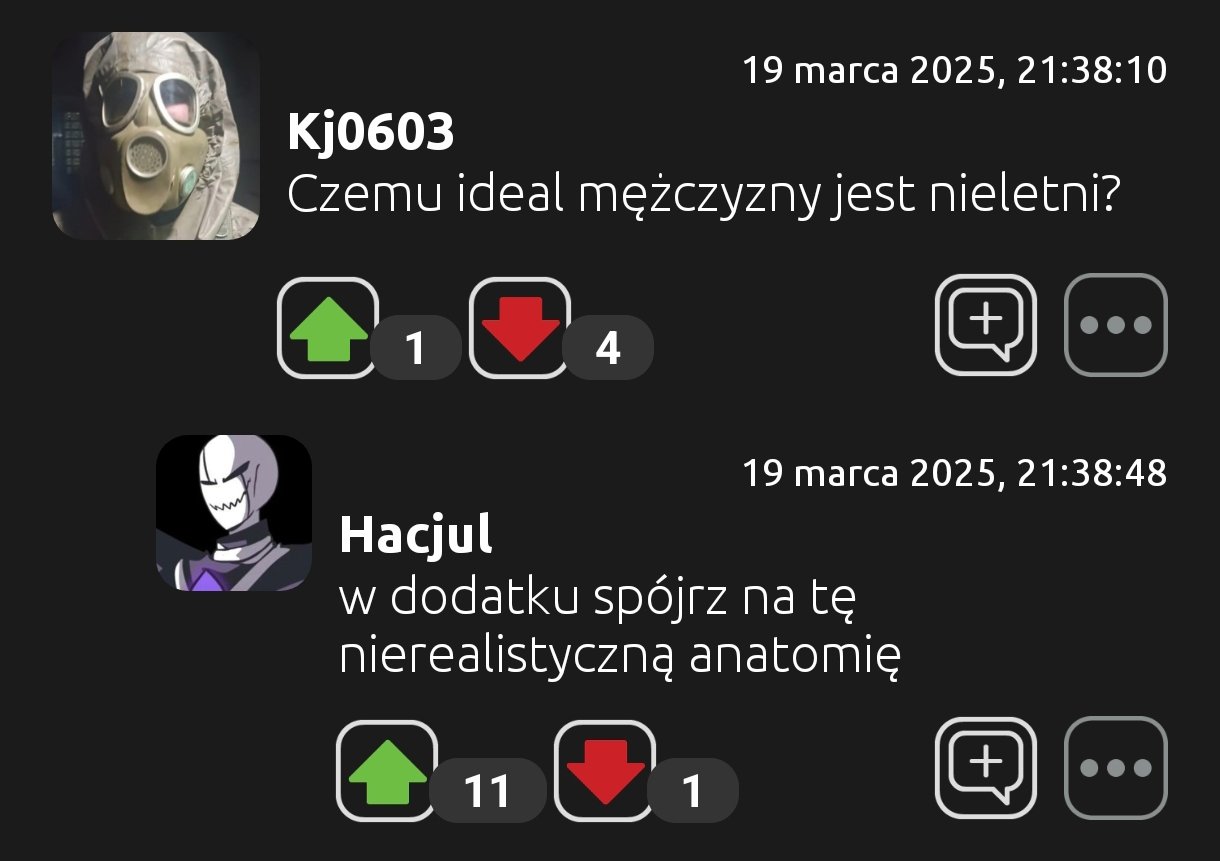
Task: Select the timestamp 21:38:48 on Hacjul's reply
Action: pos(1092,473)
